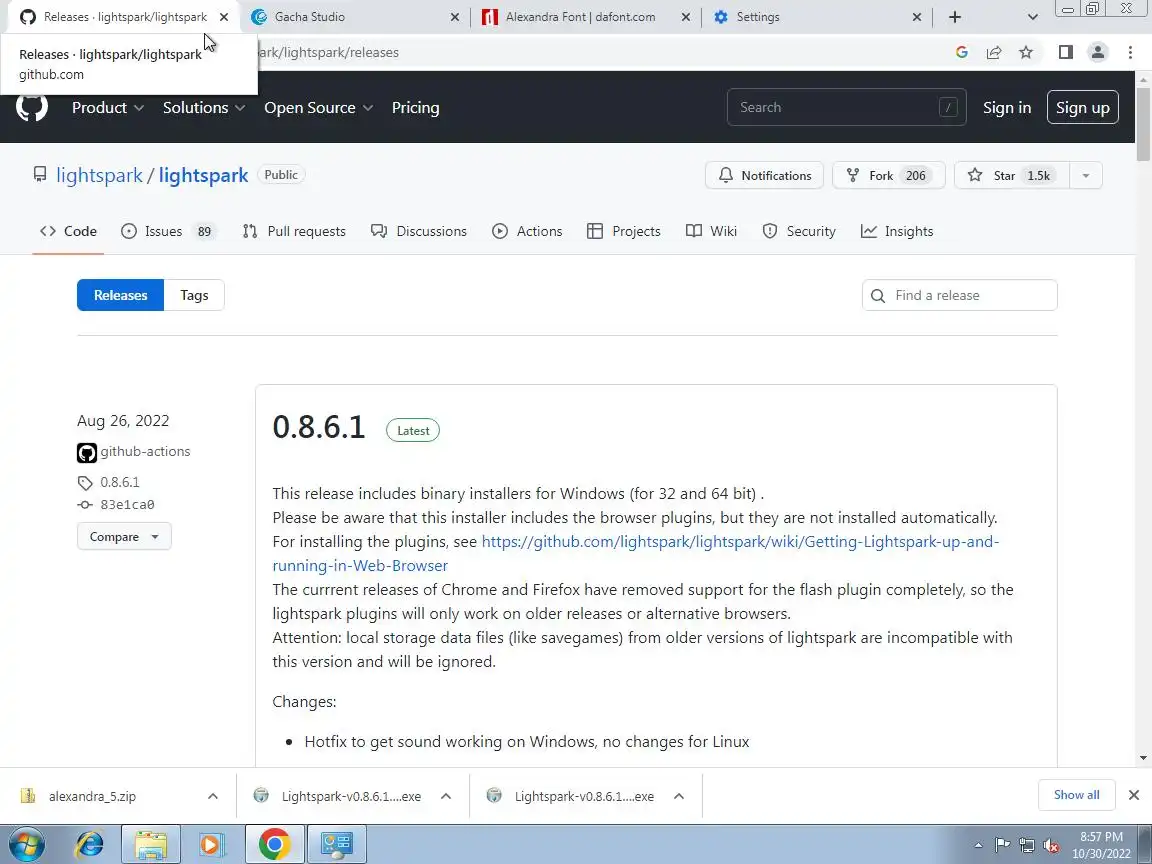Image resolution: width=1152 pixels, height=864 pixels.
Task: Click the Sign up button
Action: (x=1083, y=107)
